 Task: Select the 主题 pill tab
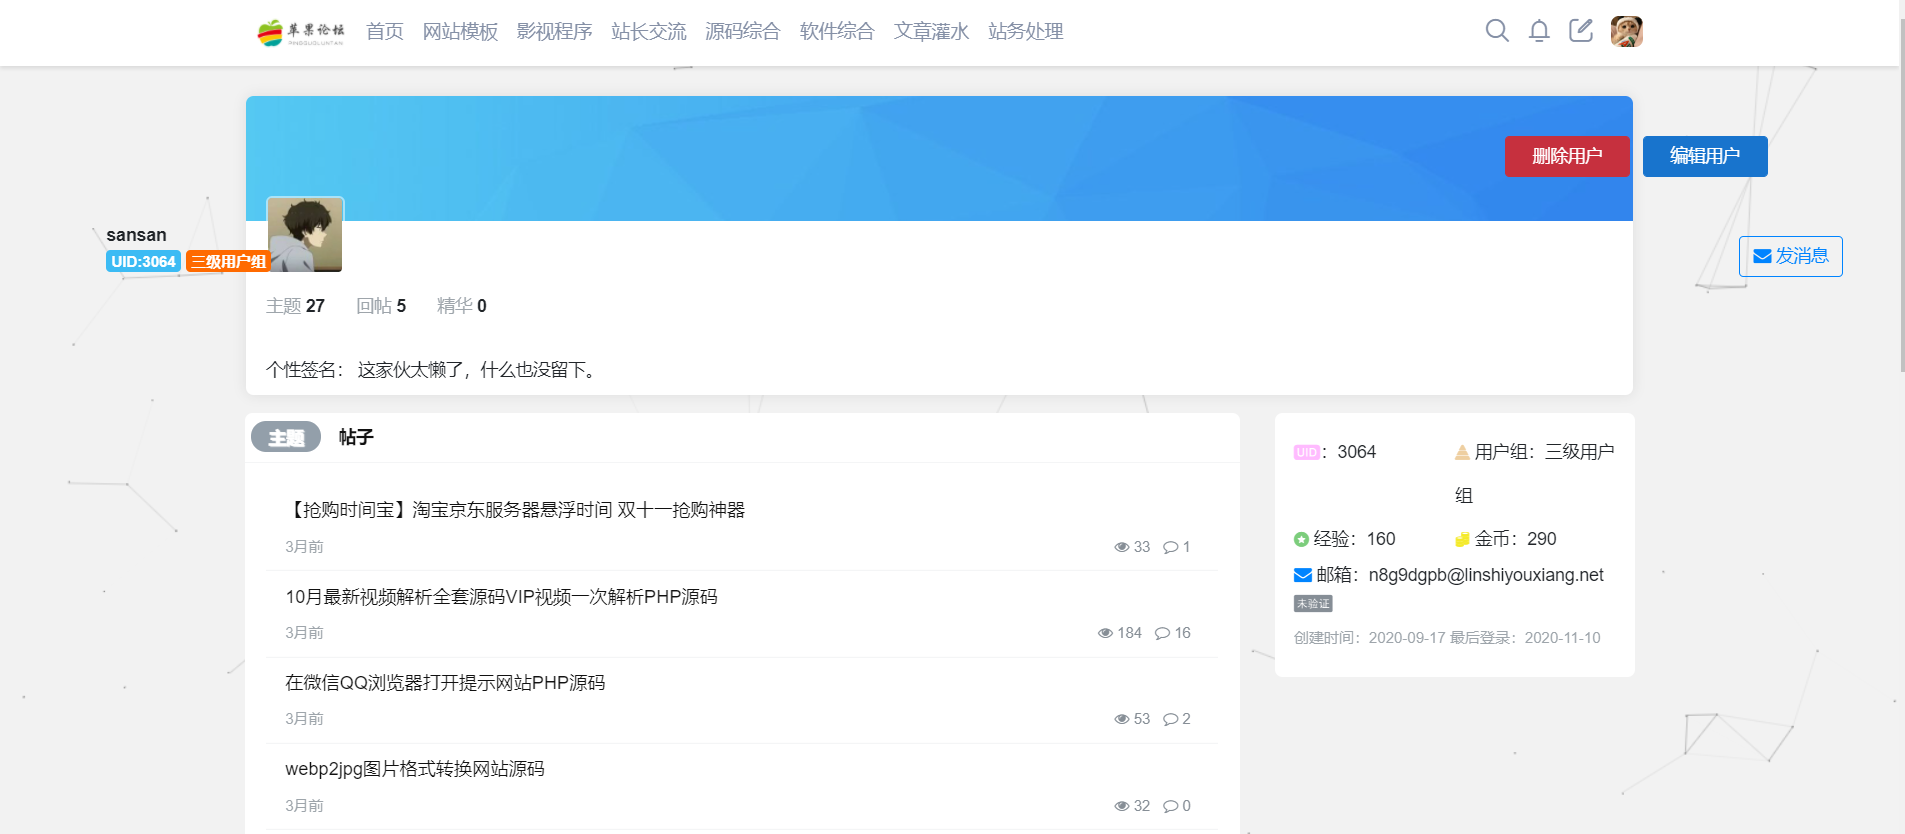pyautogui.click(x=286, y=437)
